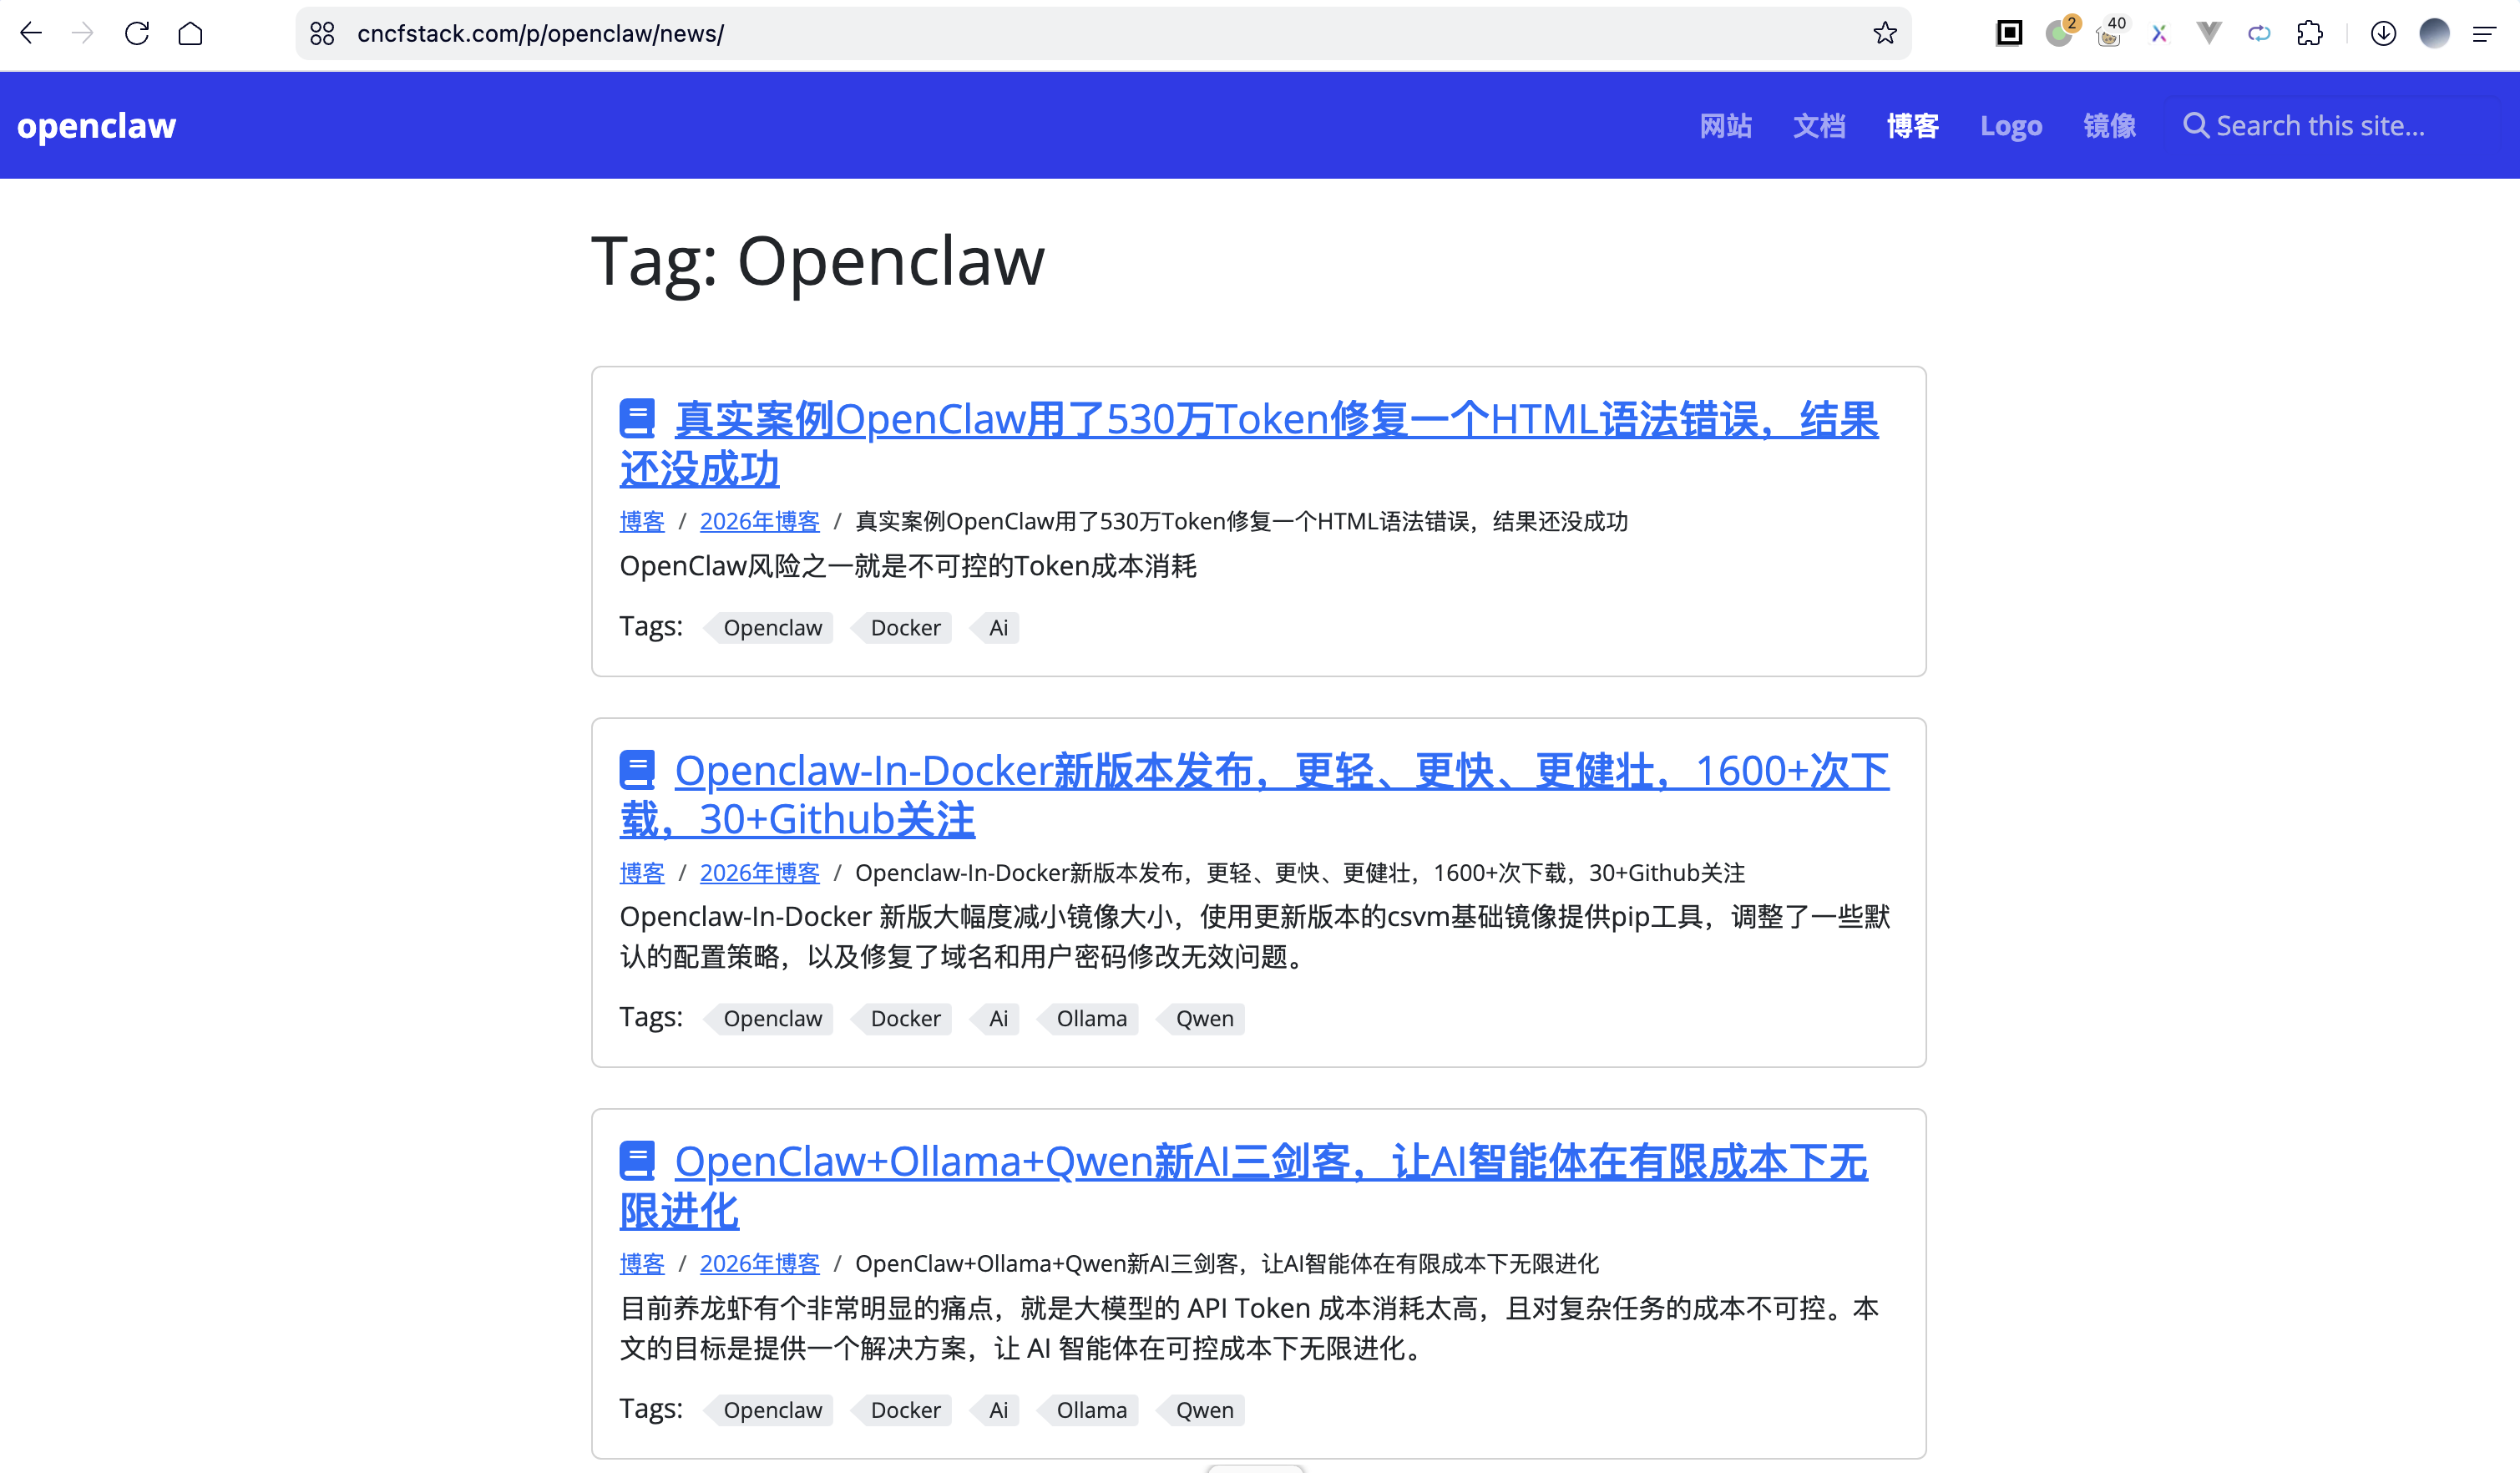Go to browser home page
The width and height of the screenshot is (2520, 1473).
pos(190,33)
